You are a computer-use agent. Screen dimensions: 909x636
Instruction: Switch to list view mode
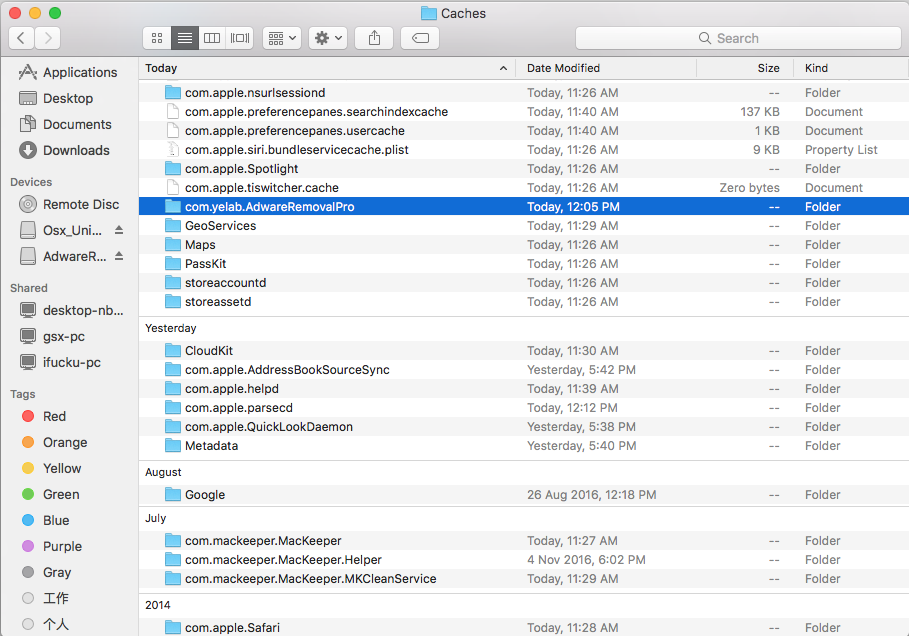pyautogui.click(x=184, y=38)
